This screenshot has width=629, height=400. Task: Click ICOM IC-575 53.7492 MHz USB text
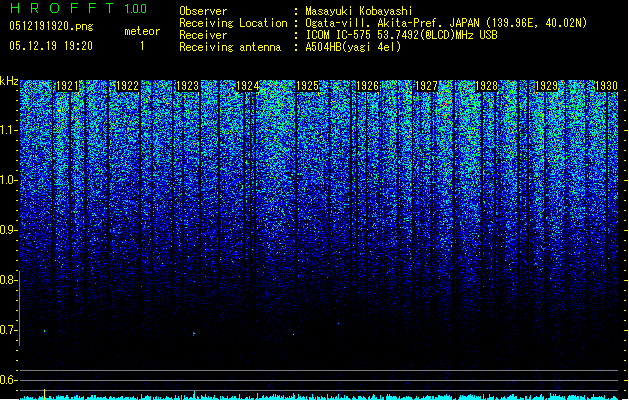click(x=401, y=35)
